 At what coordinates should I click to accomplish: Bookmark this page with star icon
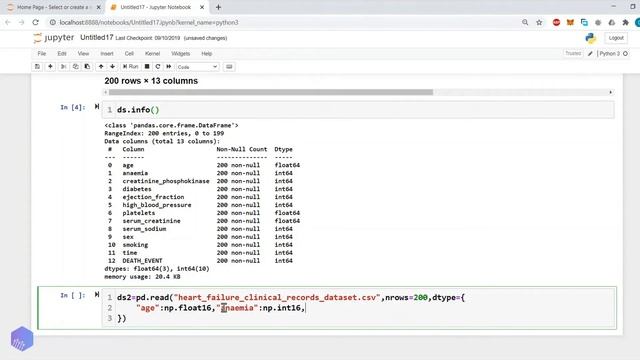pos(539,22)
